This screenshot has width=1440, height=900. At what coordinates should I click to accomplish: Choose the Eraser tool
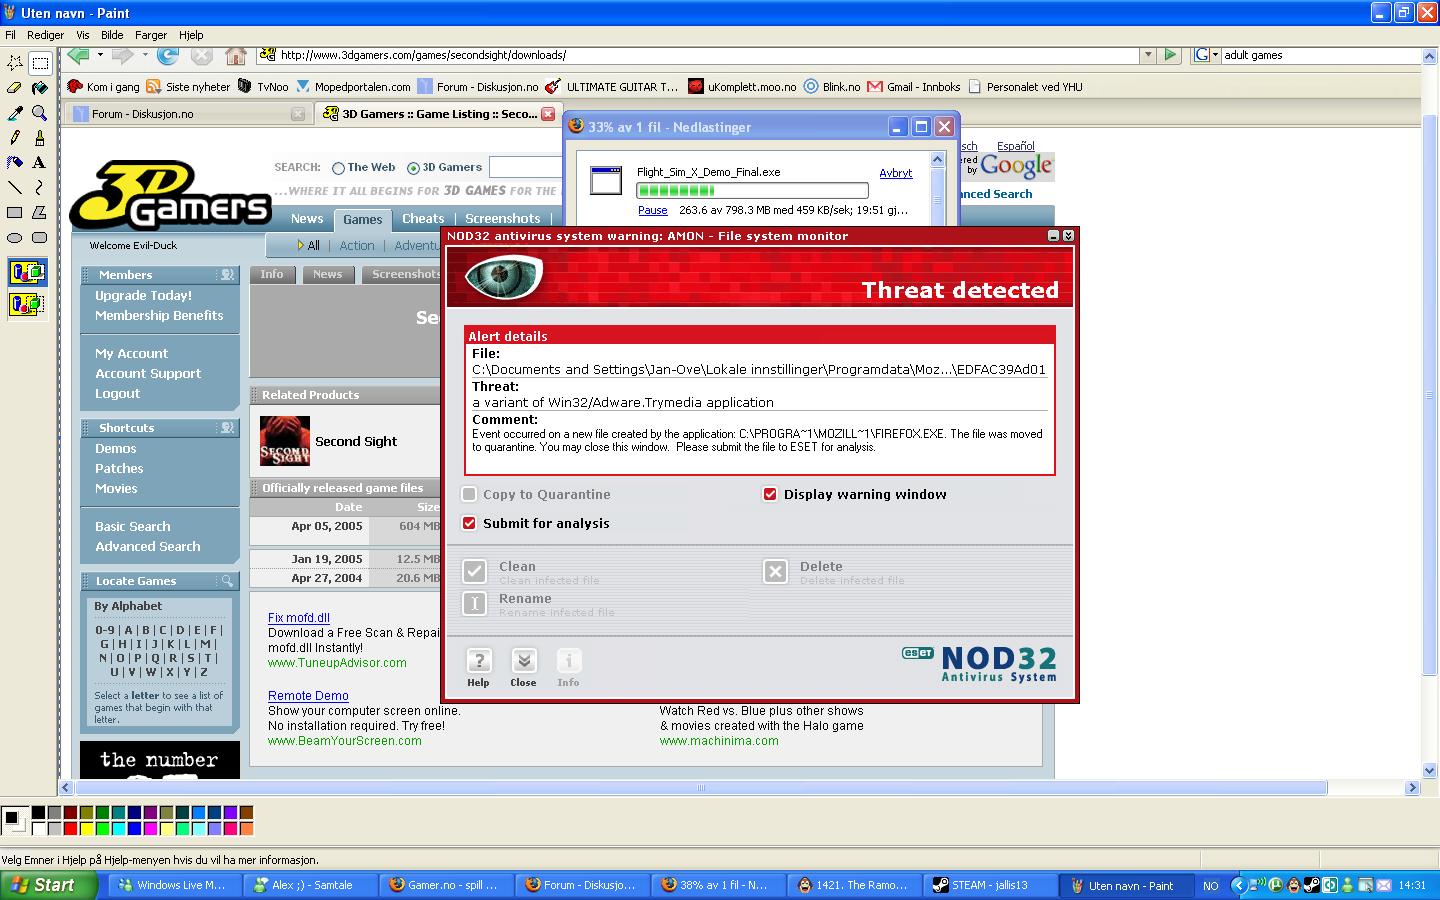point(15,88)
